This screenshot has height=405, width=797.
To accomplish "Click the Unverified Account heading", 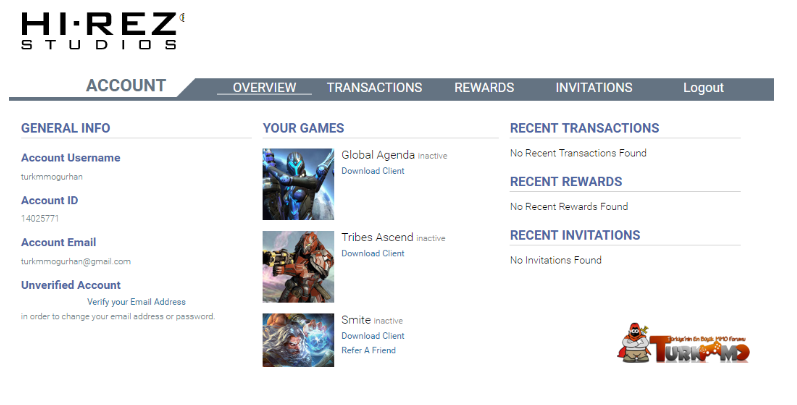I will pyautogui.click(x=71, y=285).
